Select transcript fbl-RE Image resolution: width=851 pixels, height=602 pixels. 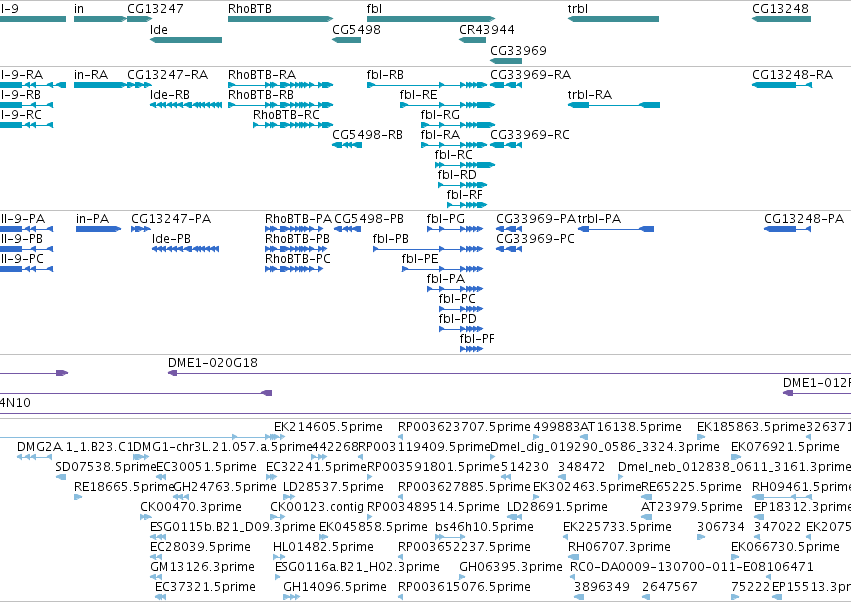pos(447,105)
